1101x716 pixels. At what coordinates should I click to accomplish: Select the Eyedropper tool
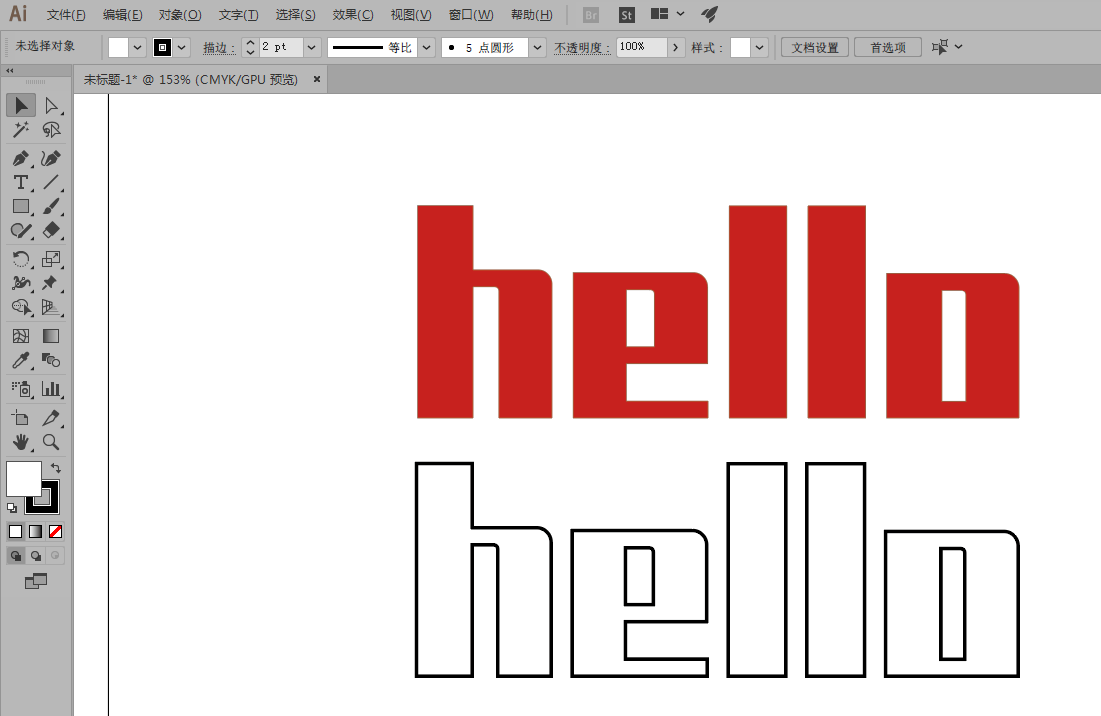pyautogui.click(x=21, y=360)
